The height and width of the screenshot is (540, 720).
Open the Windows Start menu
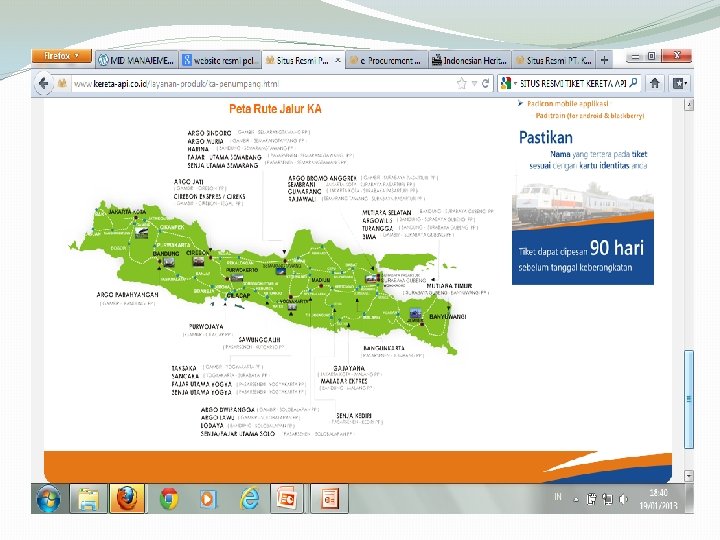pos(48,499)
